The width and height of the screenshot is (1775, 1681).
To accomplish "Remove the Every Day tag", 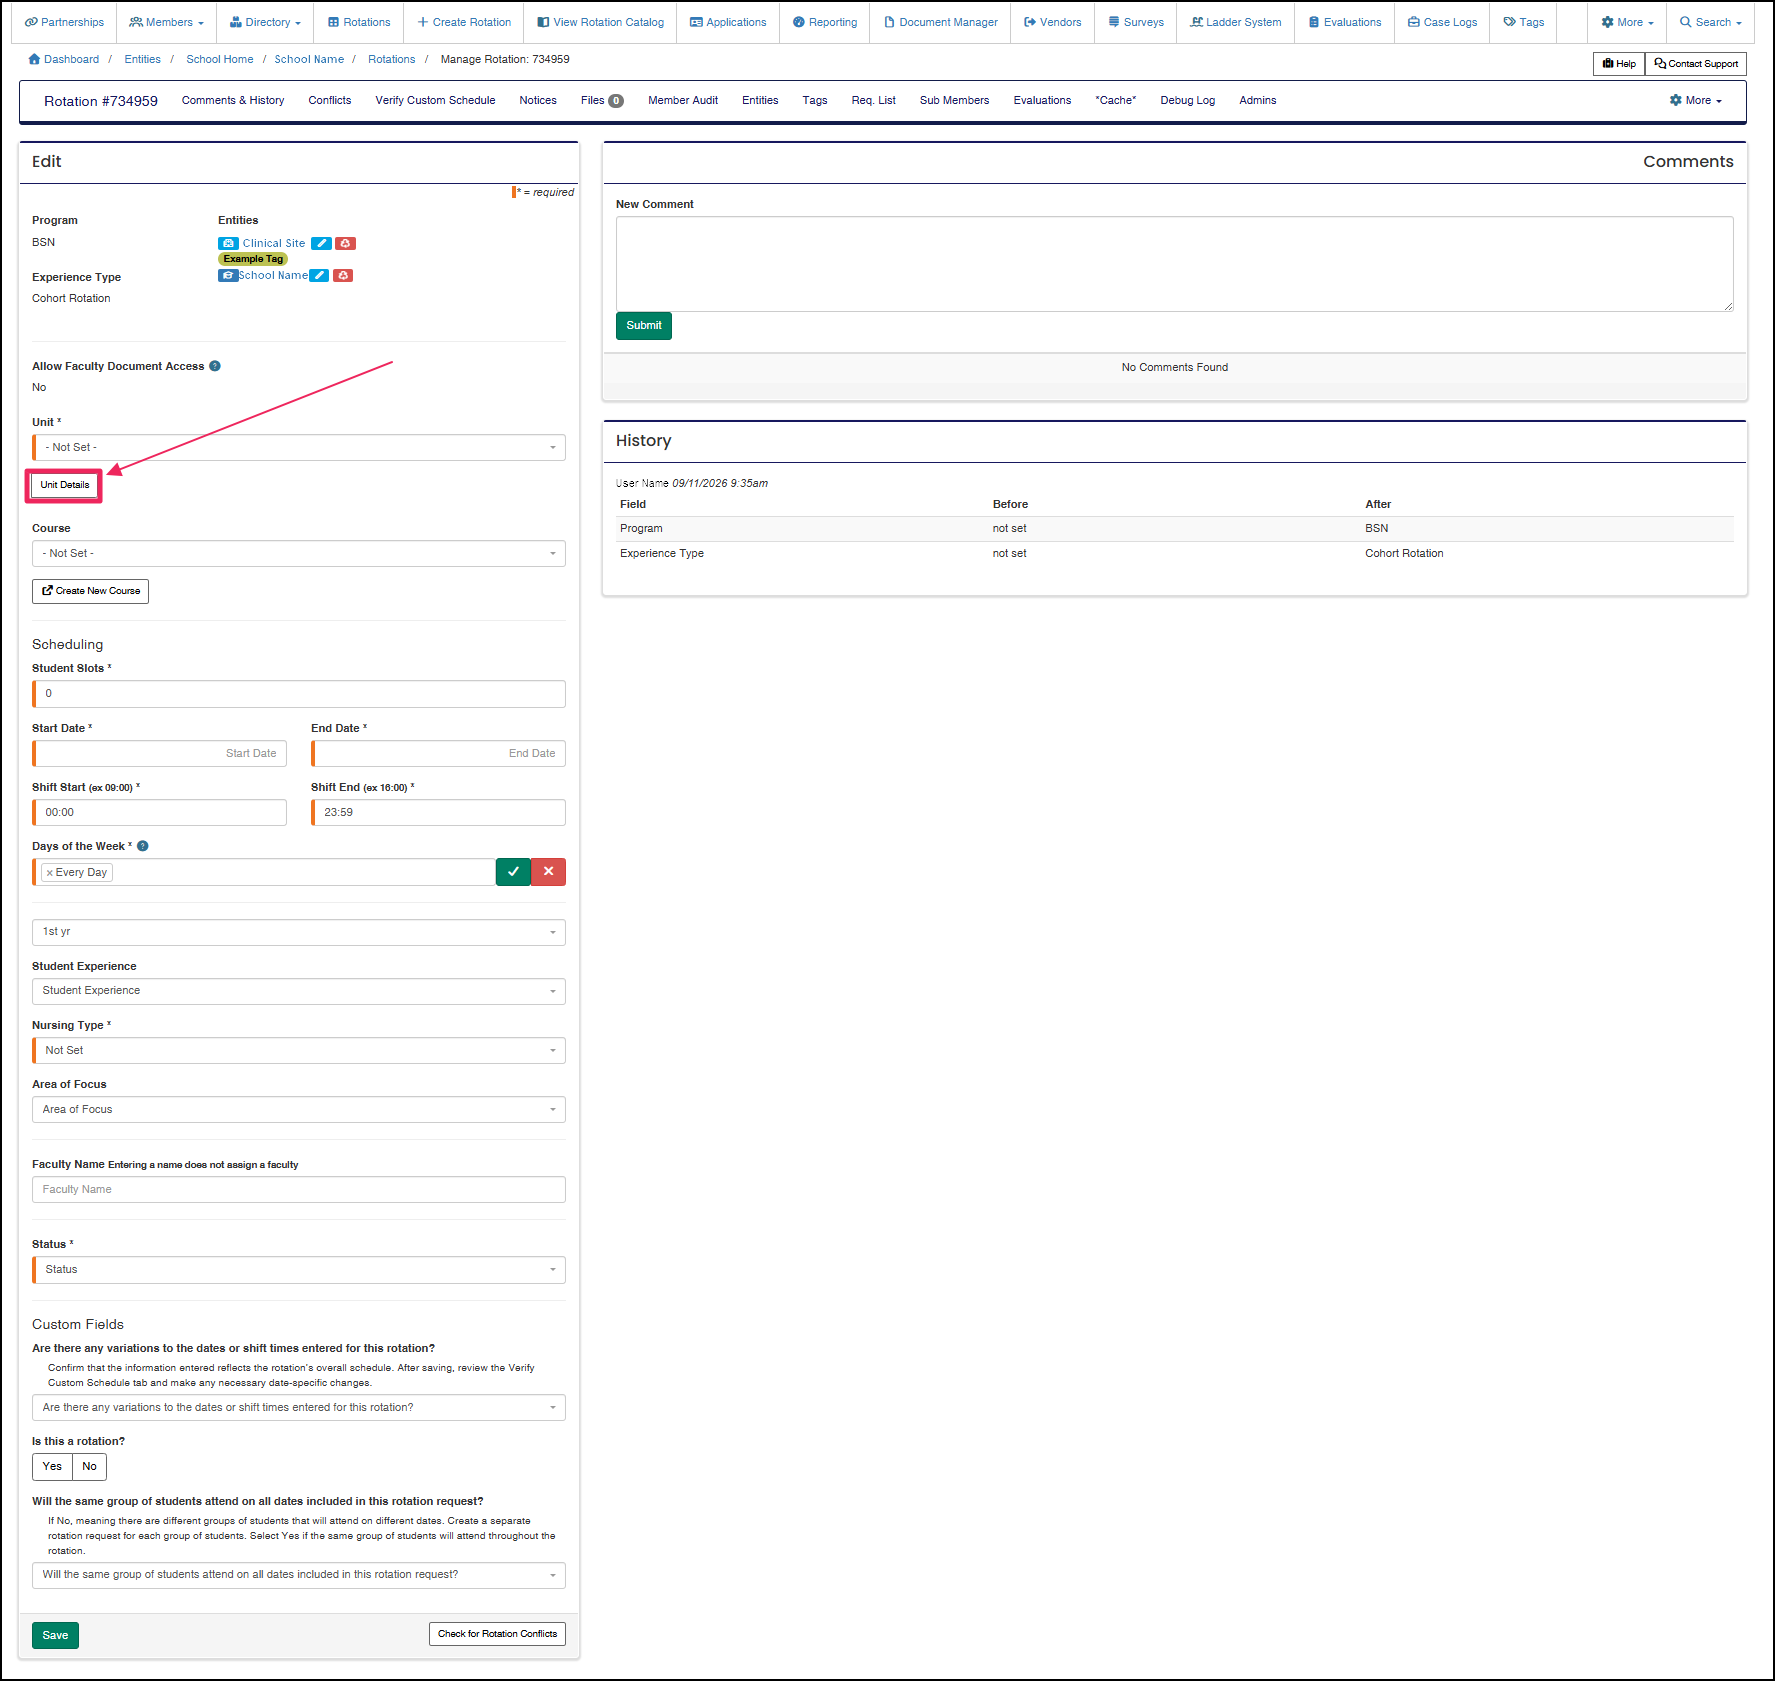I will coord(49,873).
